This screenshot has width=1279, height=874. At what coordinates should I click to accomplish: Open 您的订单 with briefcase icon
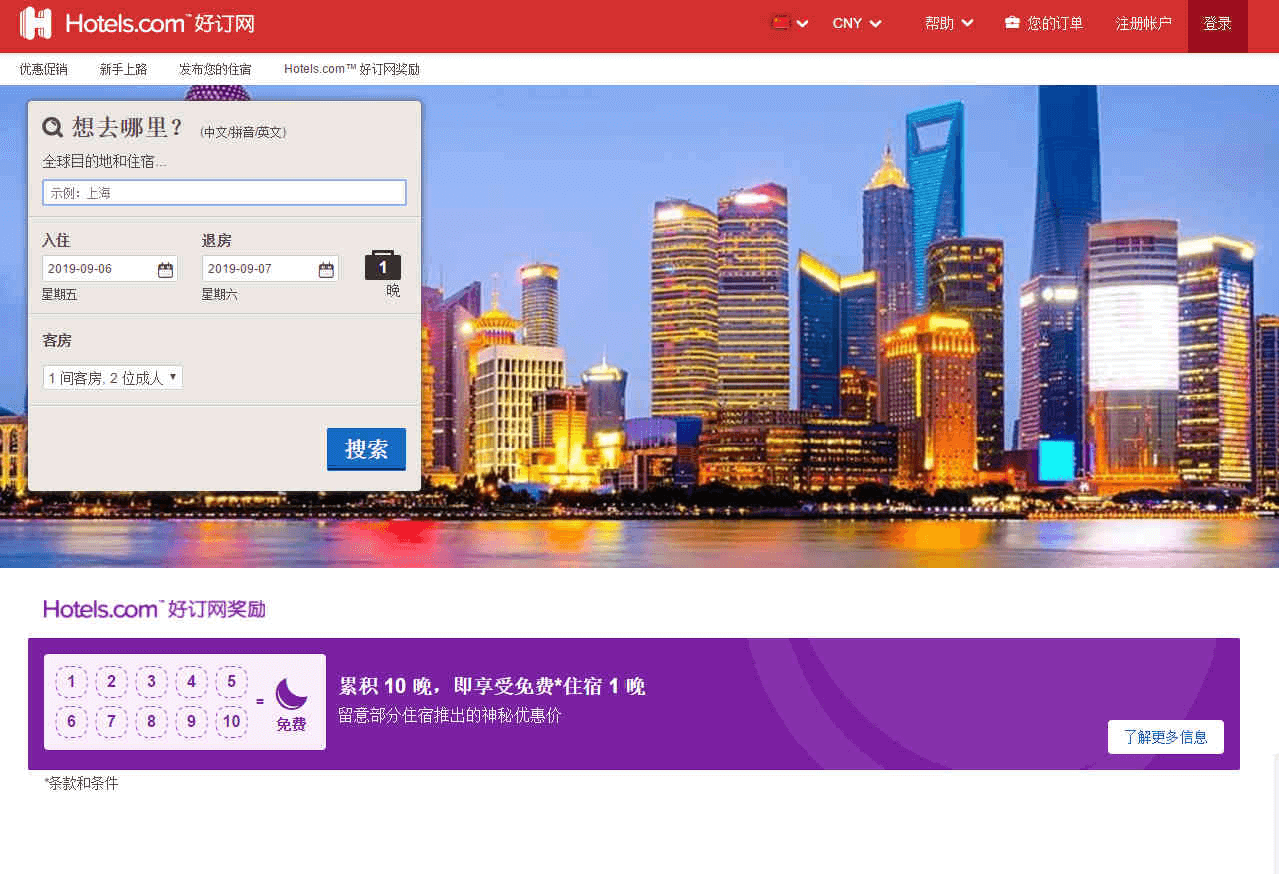point(1044,23)
